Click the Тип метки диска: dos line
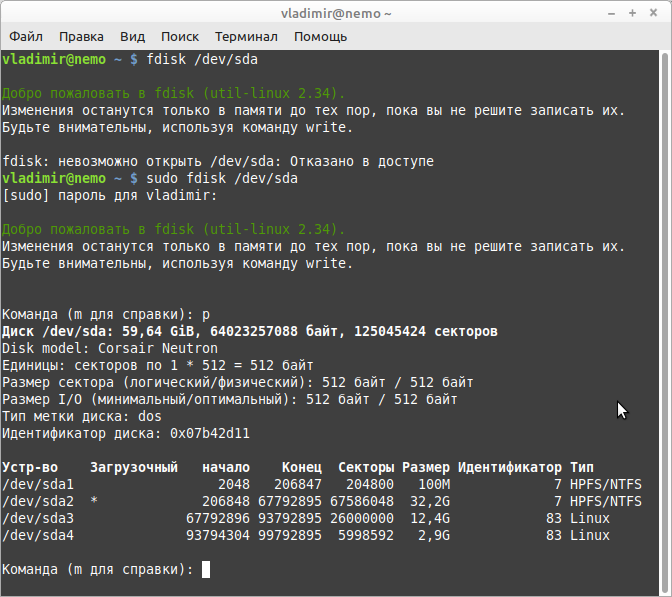 point(82,417)
